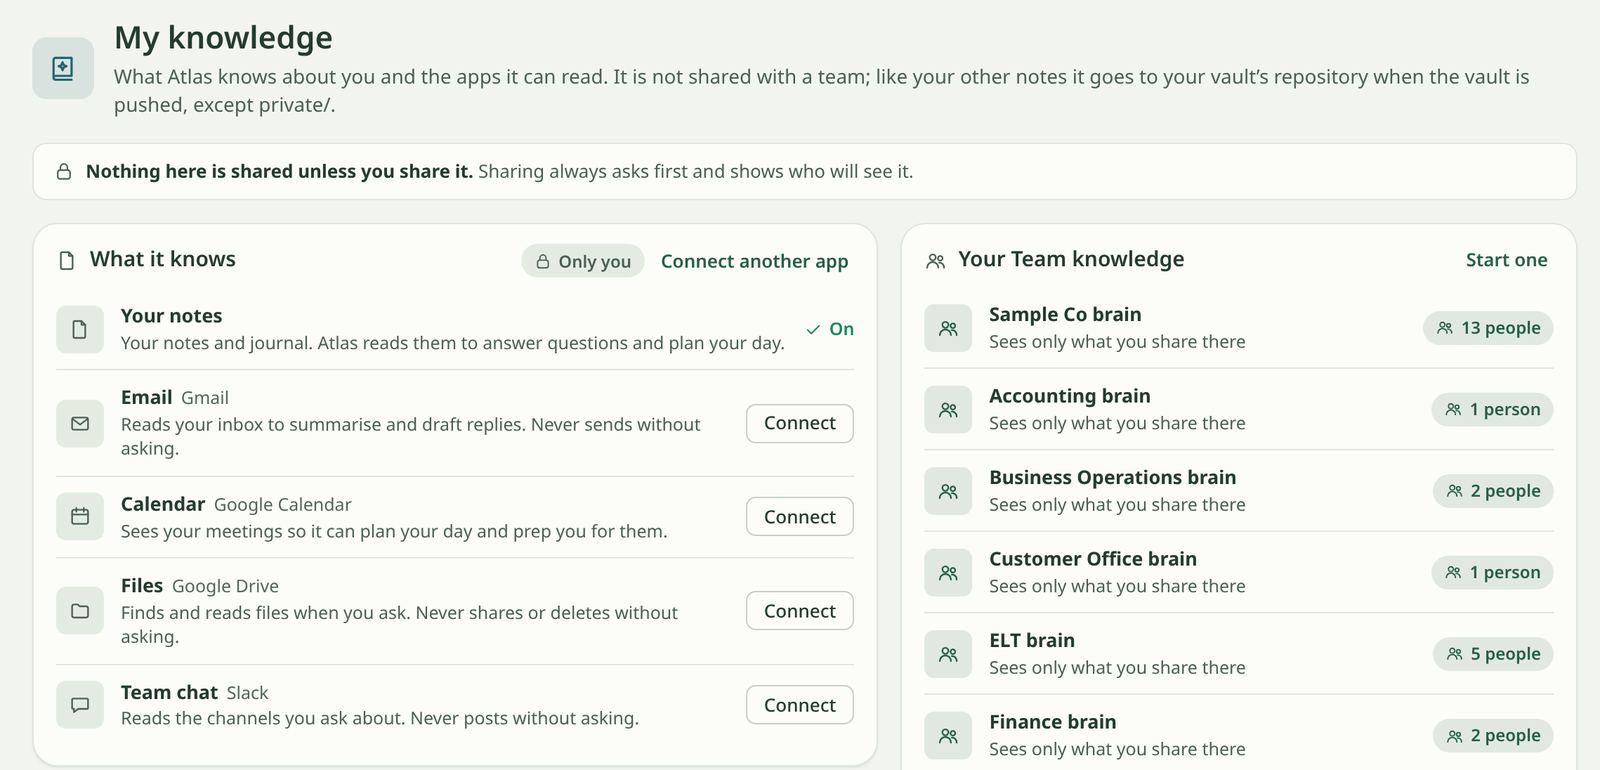The width and height of the screenshot is (1600, 770).
Task: Connect Slack team chat
Action: click(800, 705)
